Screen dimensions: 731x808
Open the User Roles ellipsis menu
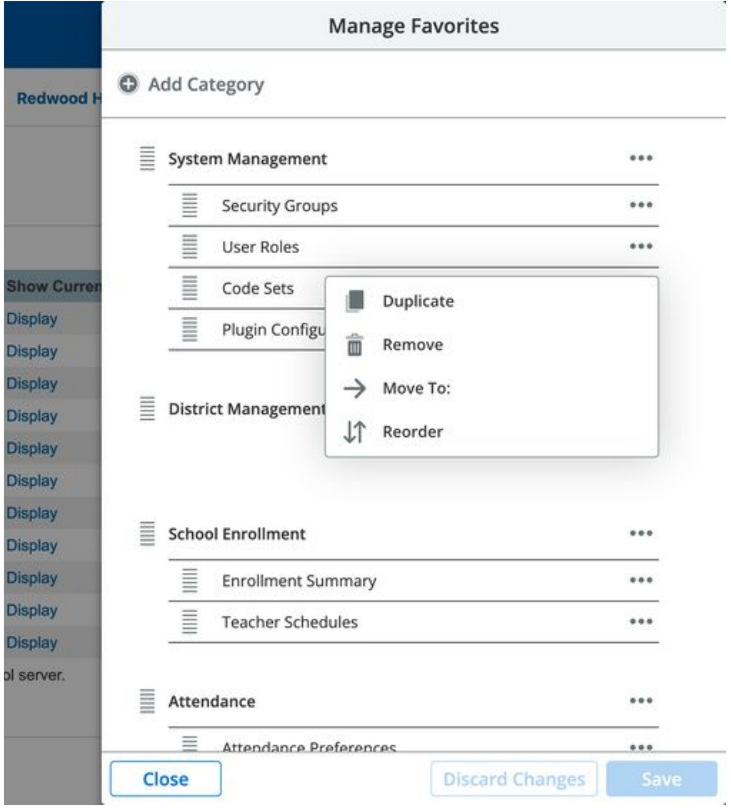640,247
